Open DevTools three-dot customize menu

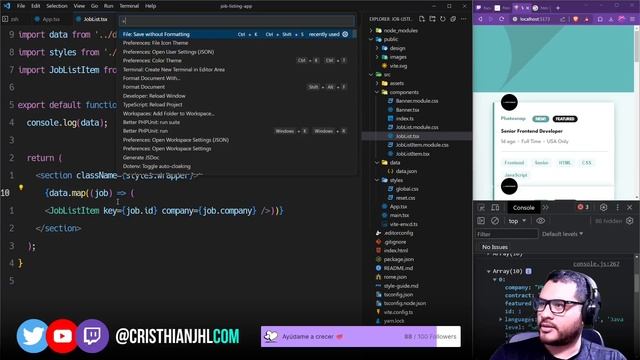[618, 207]
